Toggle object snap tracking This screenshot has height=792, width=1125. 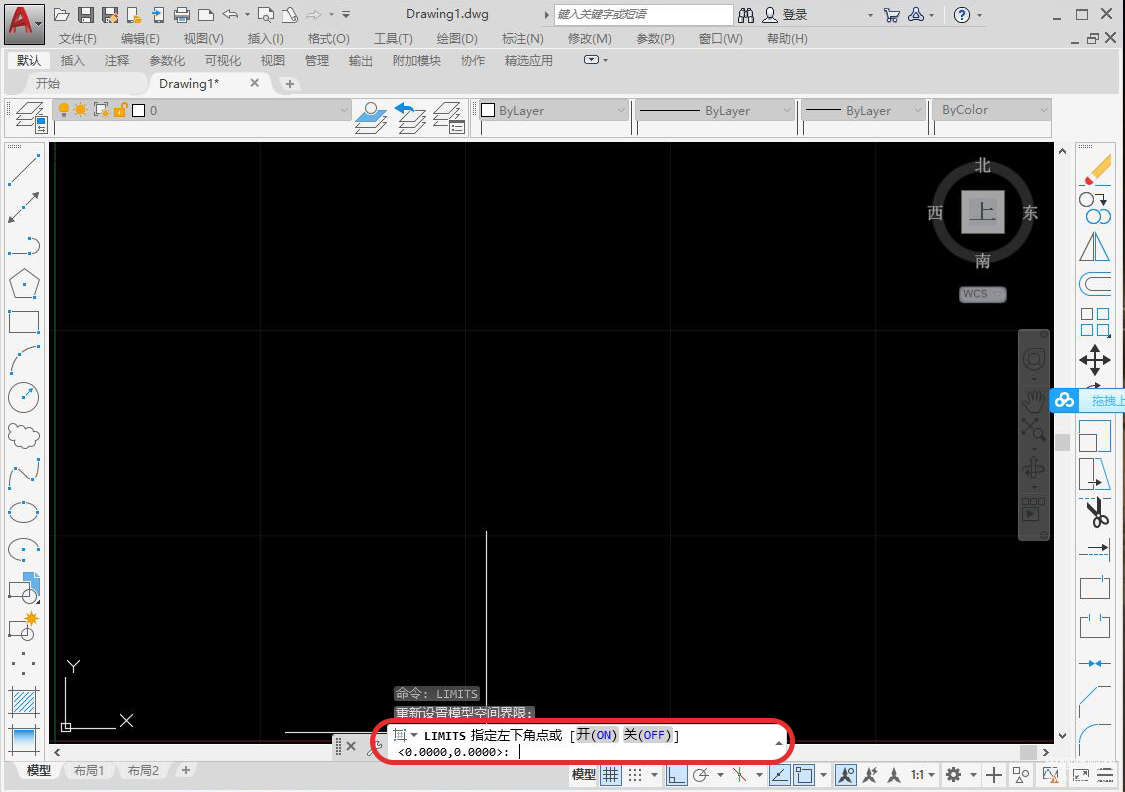(779, 775)
